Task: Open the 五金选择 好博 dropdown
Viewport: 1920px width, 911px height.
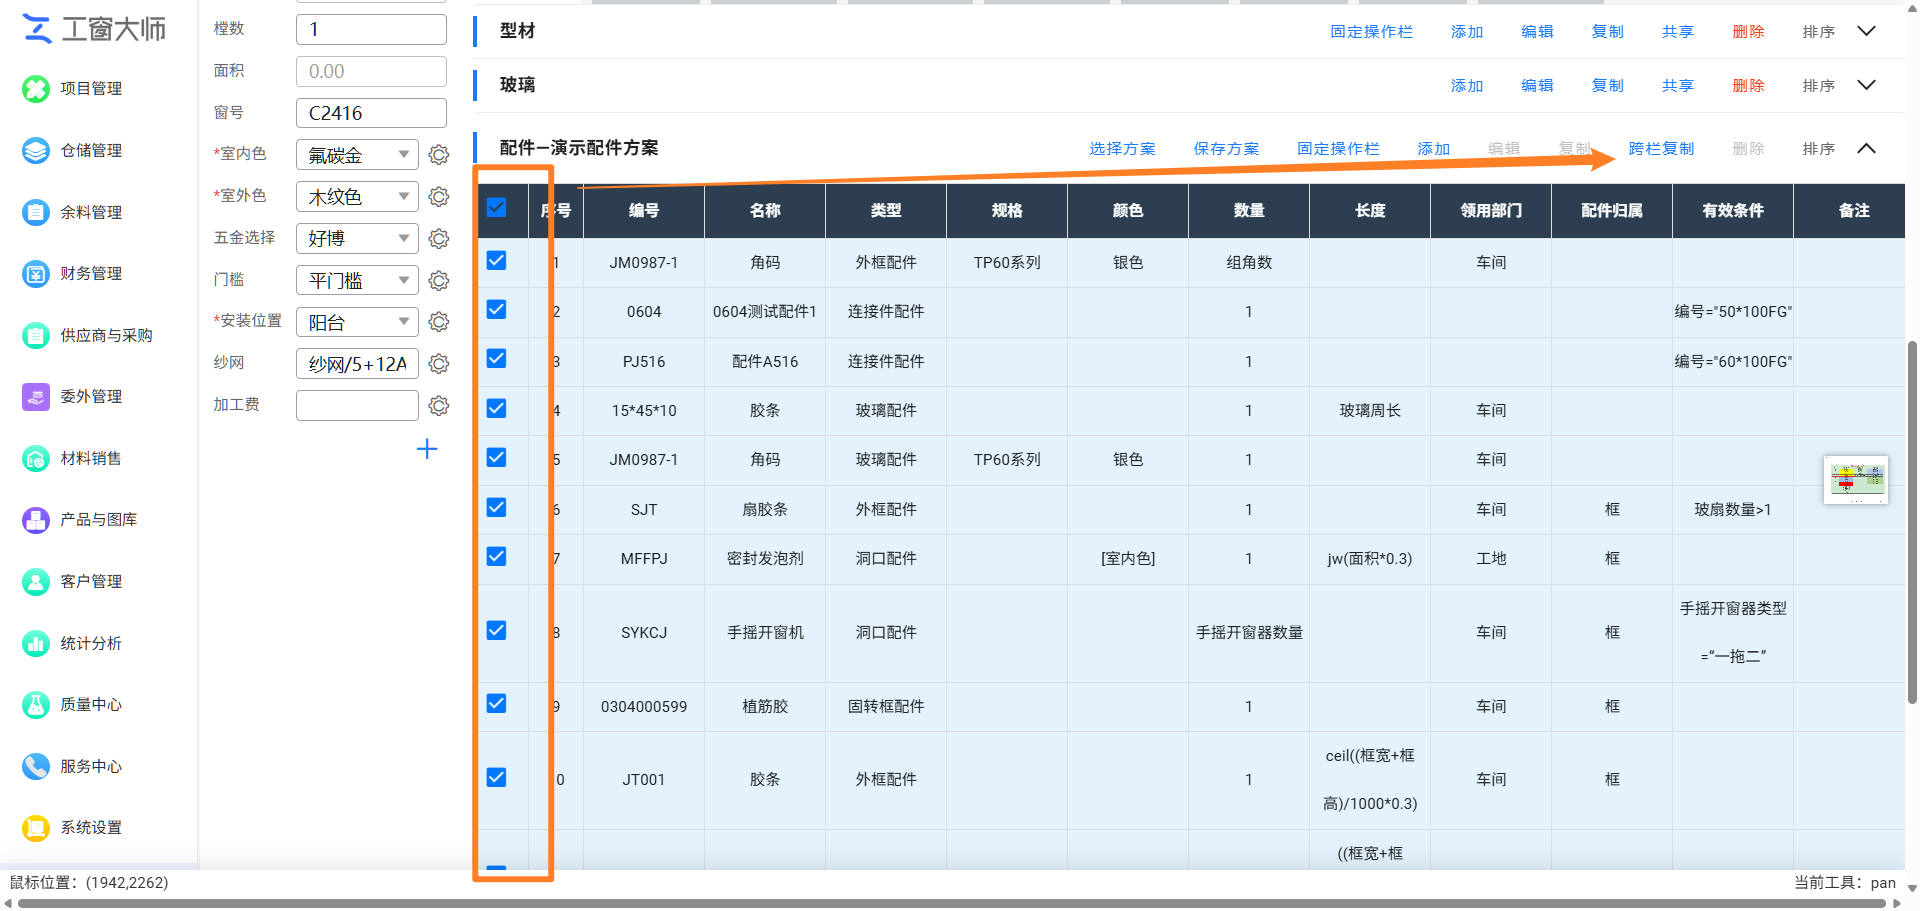Action: pos(357,239)
